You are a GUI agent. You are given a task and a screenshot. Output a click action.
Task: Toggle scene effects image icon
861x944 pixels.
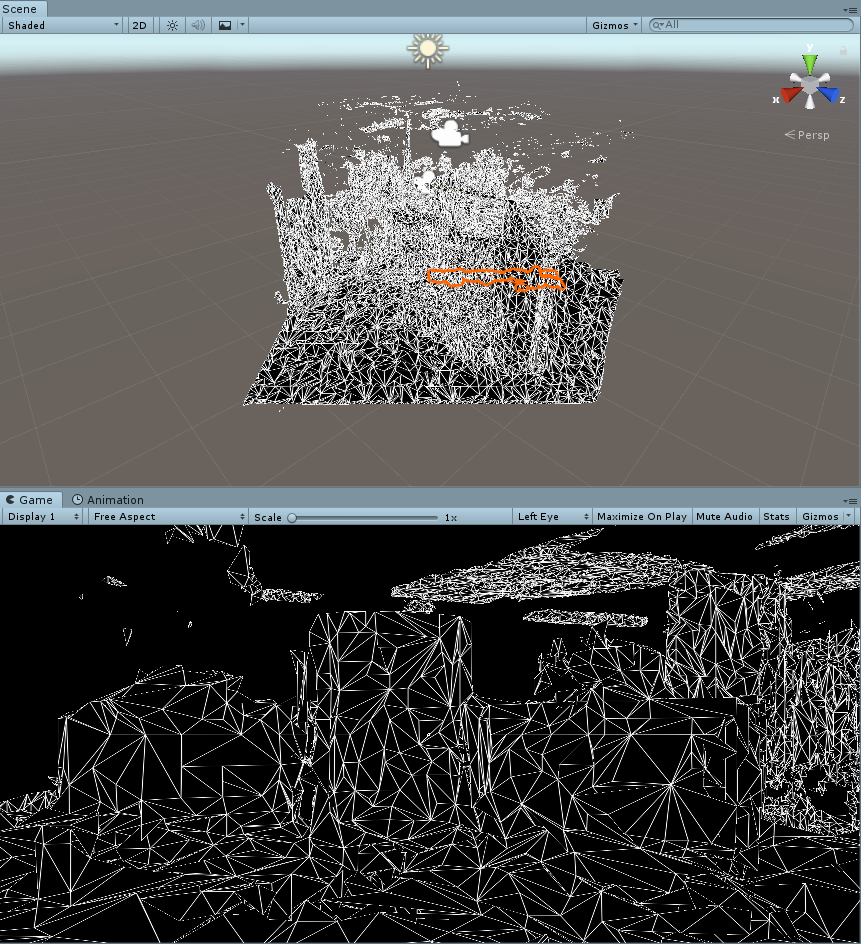click(x=225, y=25)
